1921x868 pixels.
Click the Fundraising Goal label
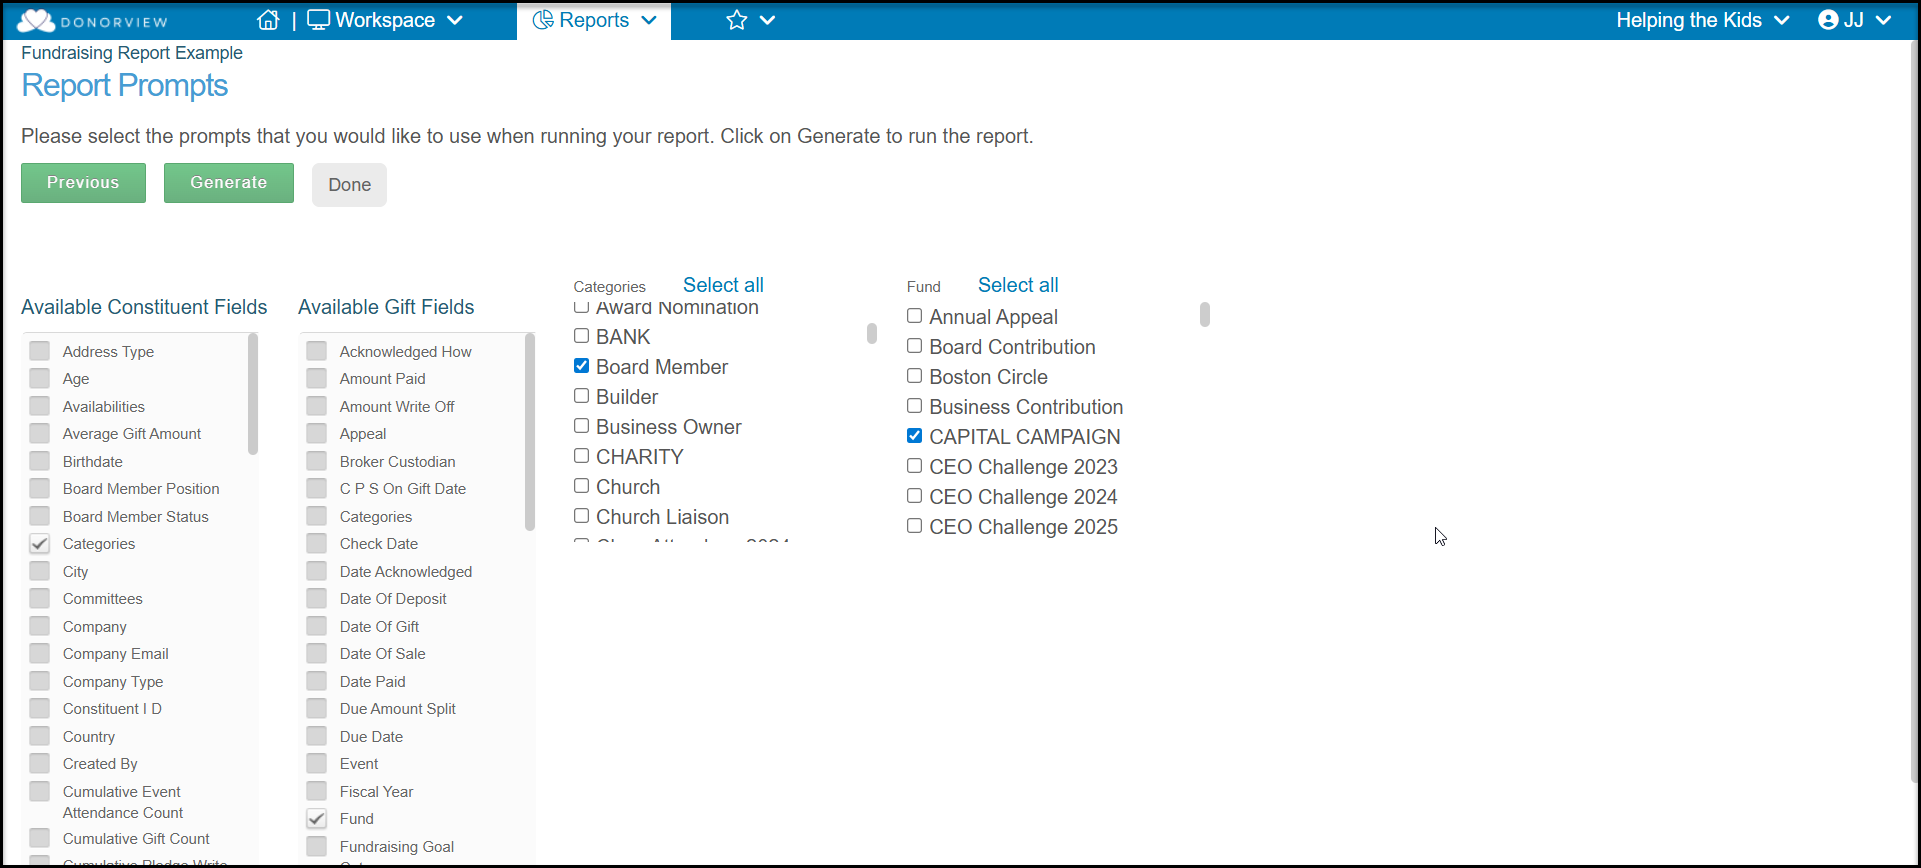point(396,847)
